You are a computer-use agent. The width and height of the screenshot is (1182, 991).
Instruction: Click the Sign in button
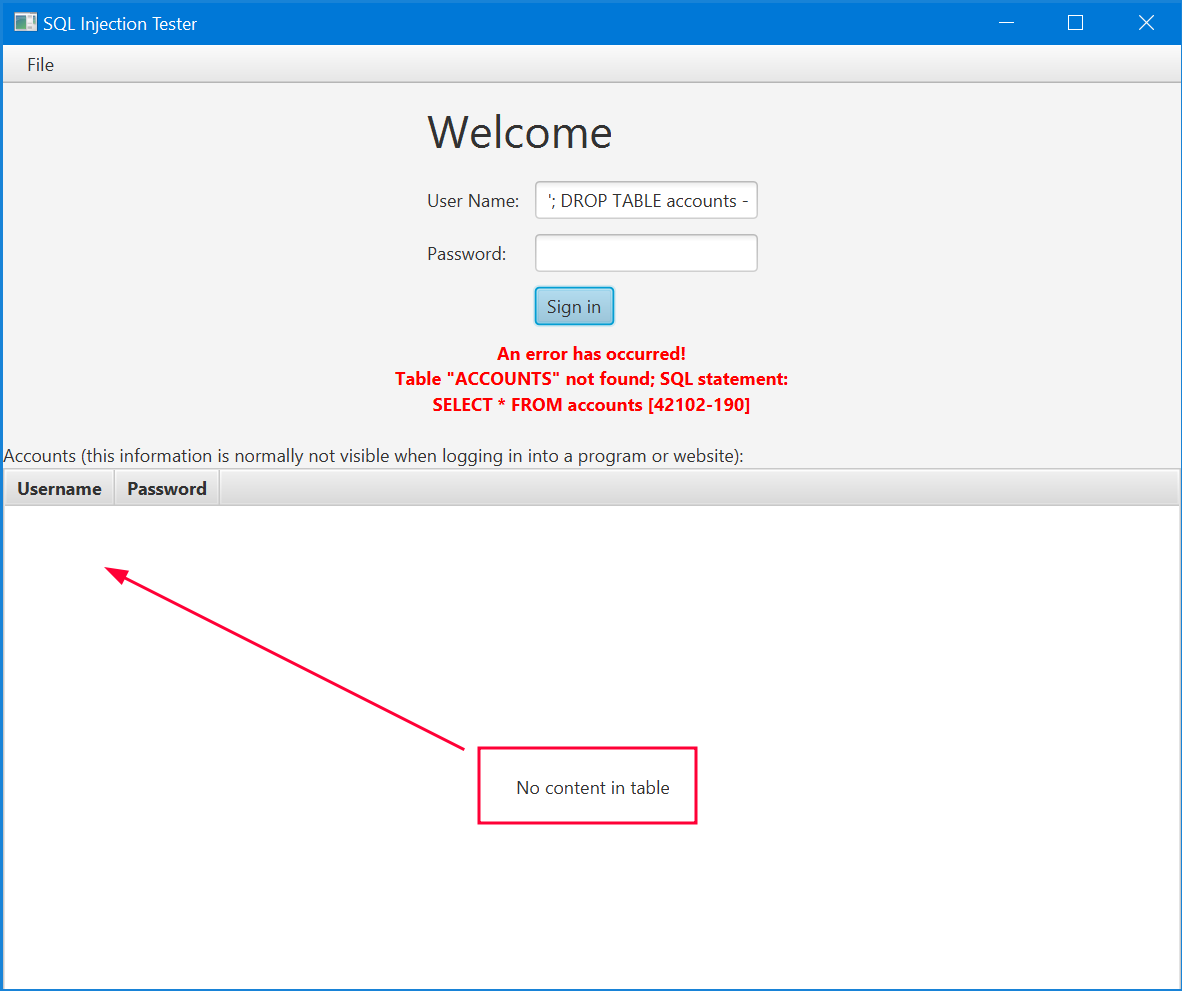point(574,307)
